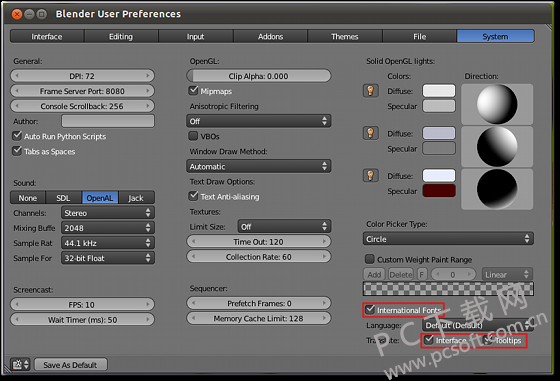The height and width of the screenshot is (381, 560).
Task: Open the Sample Rate 44.1 kHz dropdown
Action: [x=108, y=243]
